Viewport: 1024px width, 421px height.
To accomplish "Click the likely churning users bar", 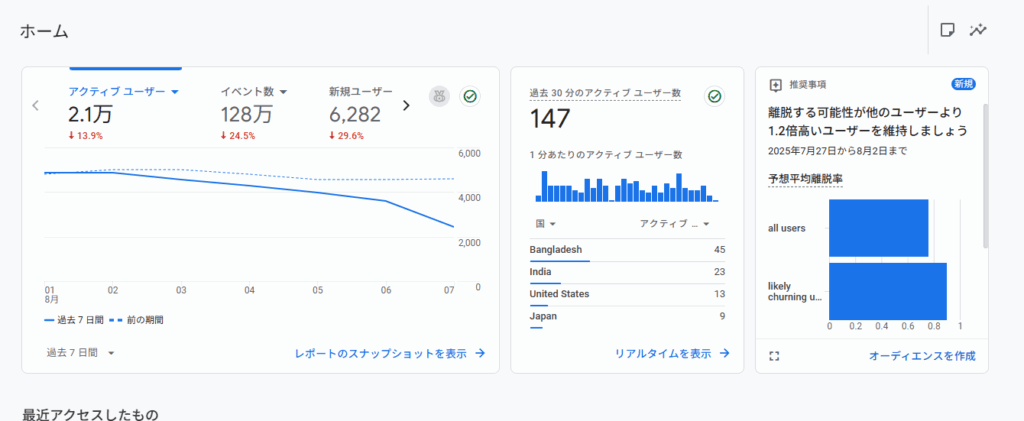I will [x=888, y=291].
